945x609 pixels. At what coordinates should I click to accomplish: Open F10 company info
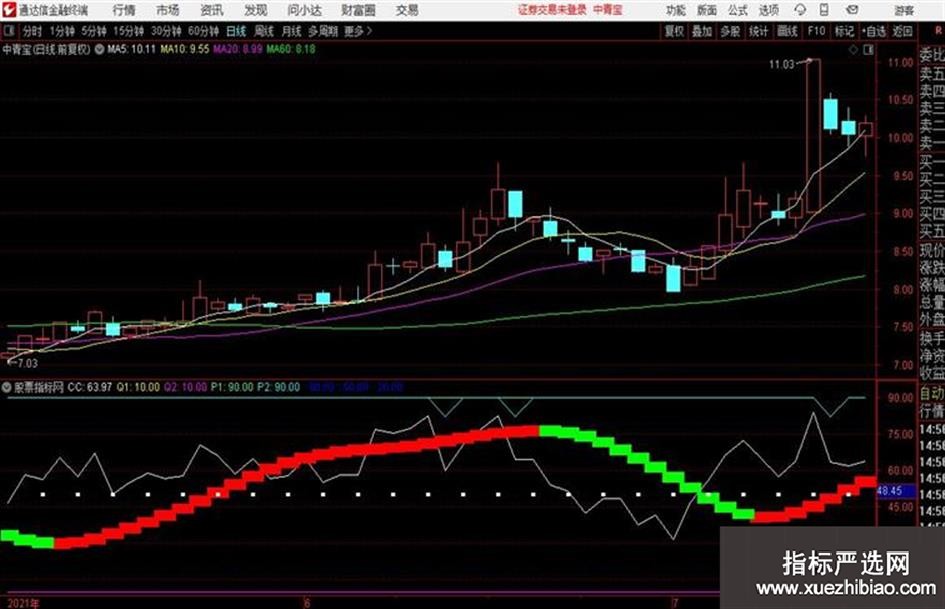click(x=816, y=31)
